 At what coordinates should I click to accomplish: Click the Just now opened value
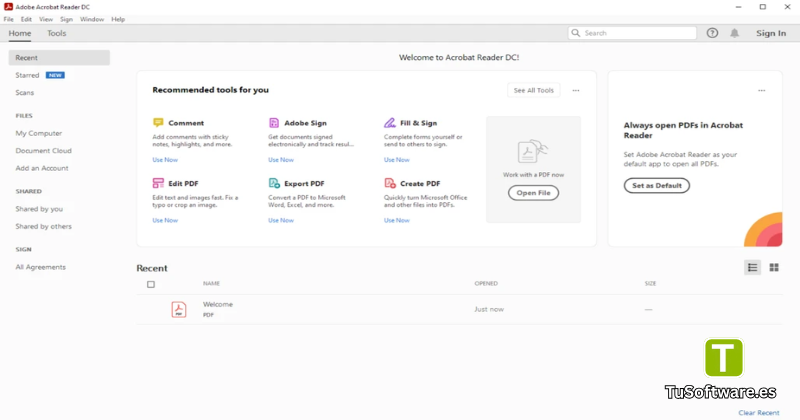coord(489,309)
